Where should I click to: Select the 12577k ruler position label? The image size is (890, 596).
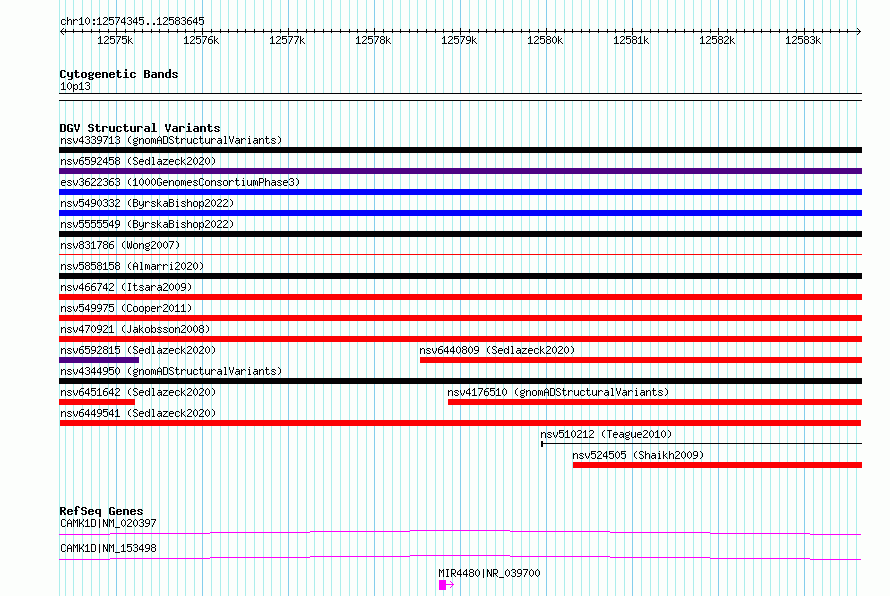click(287, 40)
